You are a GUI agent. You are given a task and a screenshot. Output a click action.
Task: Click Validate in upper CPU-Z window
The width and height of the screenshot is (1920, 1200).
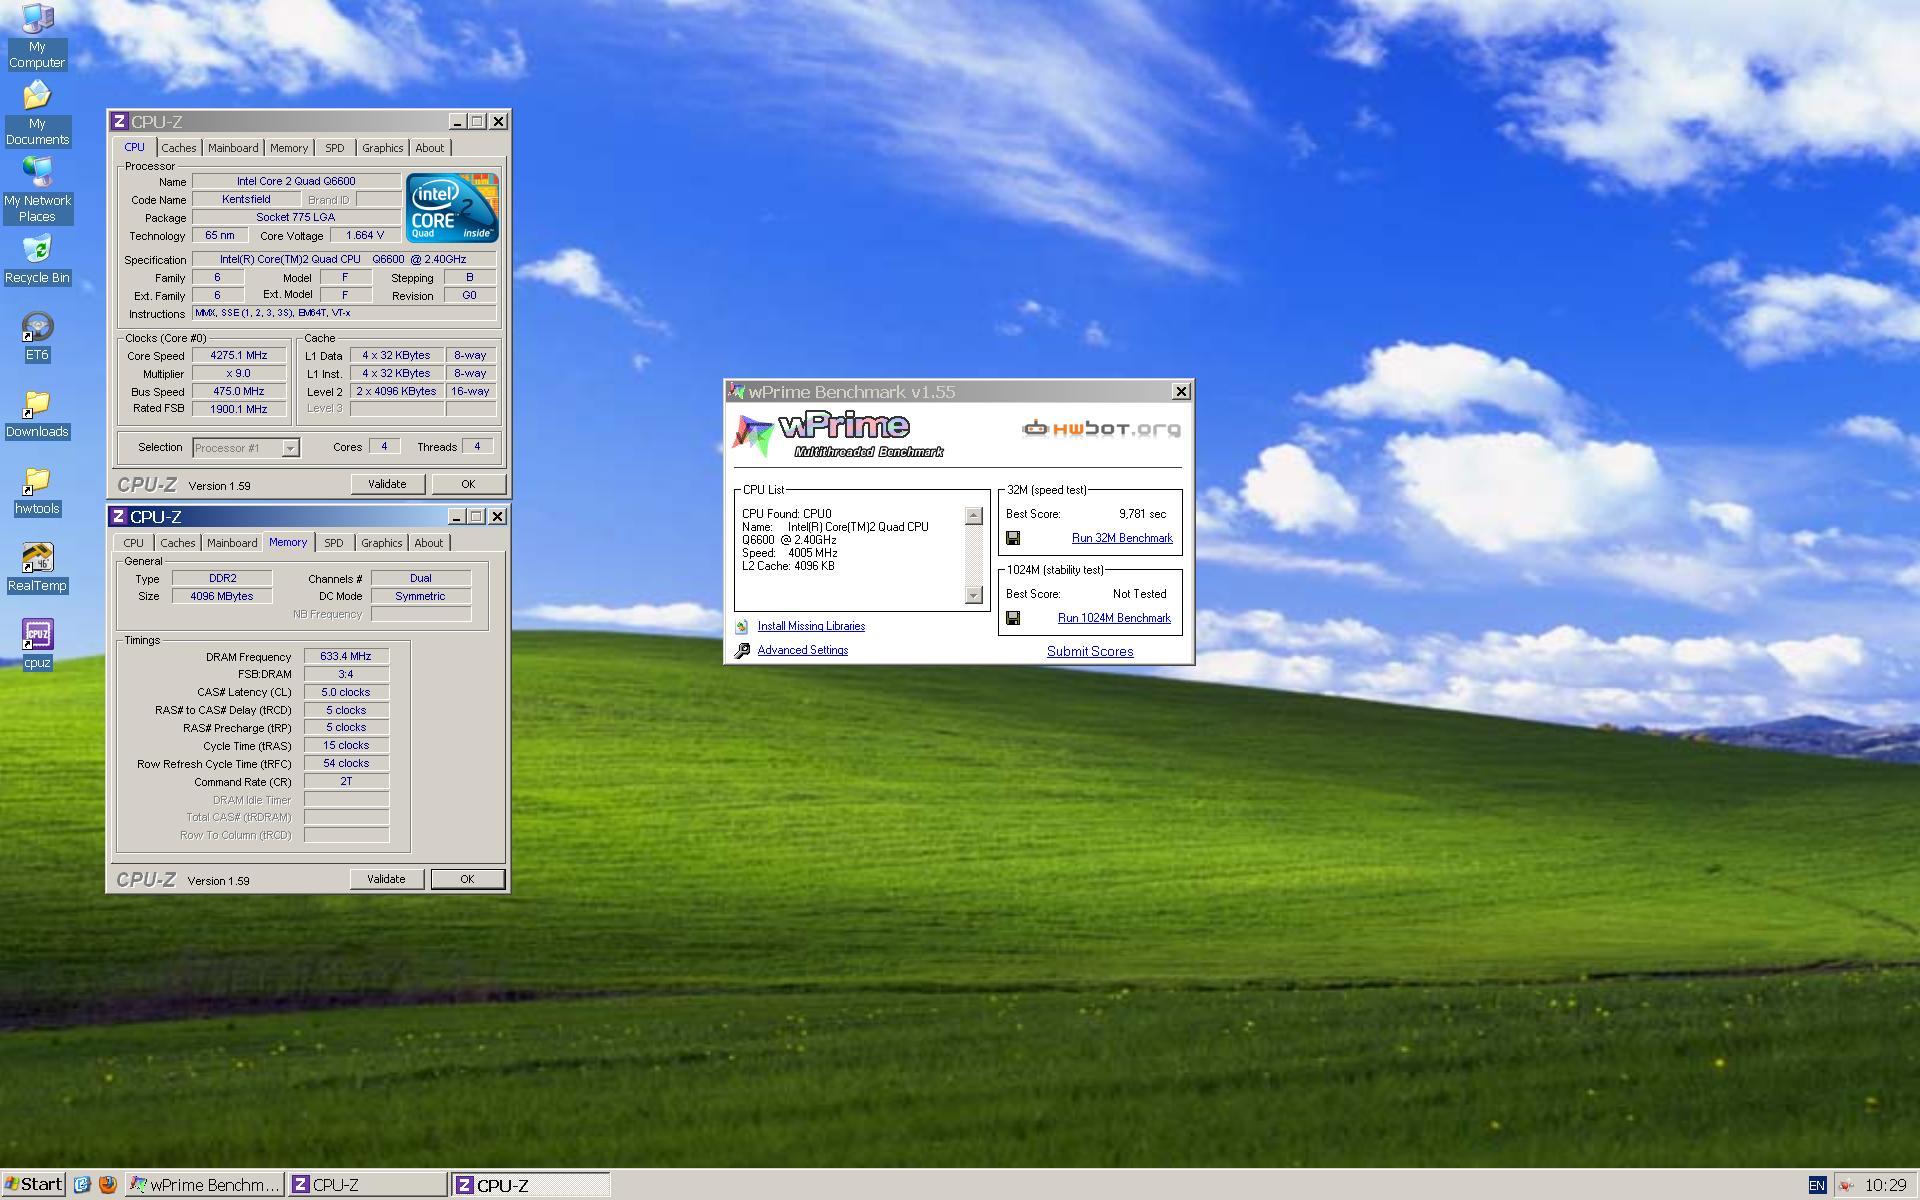[x=387, y=484]
